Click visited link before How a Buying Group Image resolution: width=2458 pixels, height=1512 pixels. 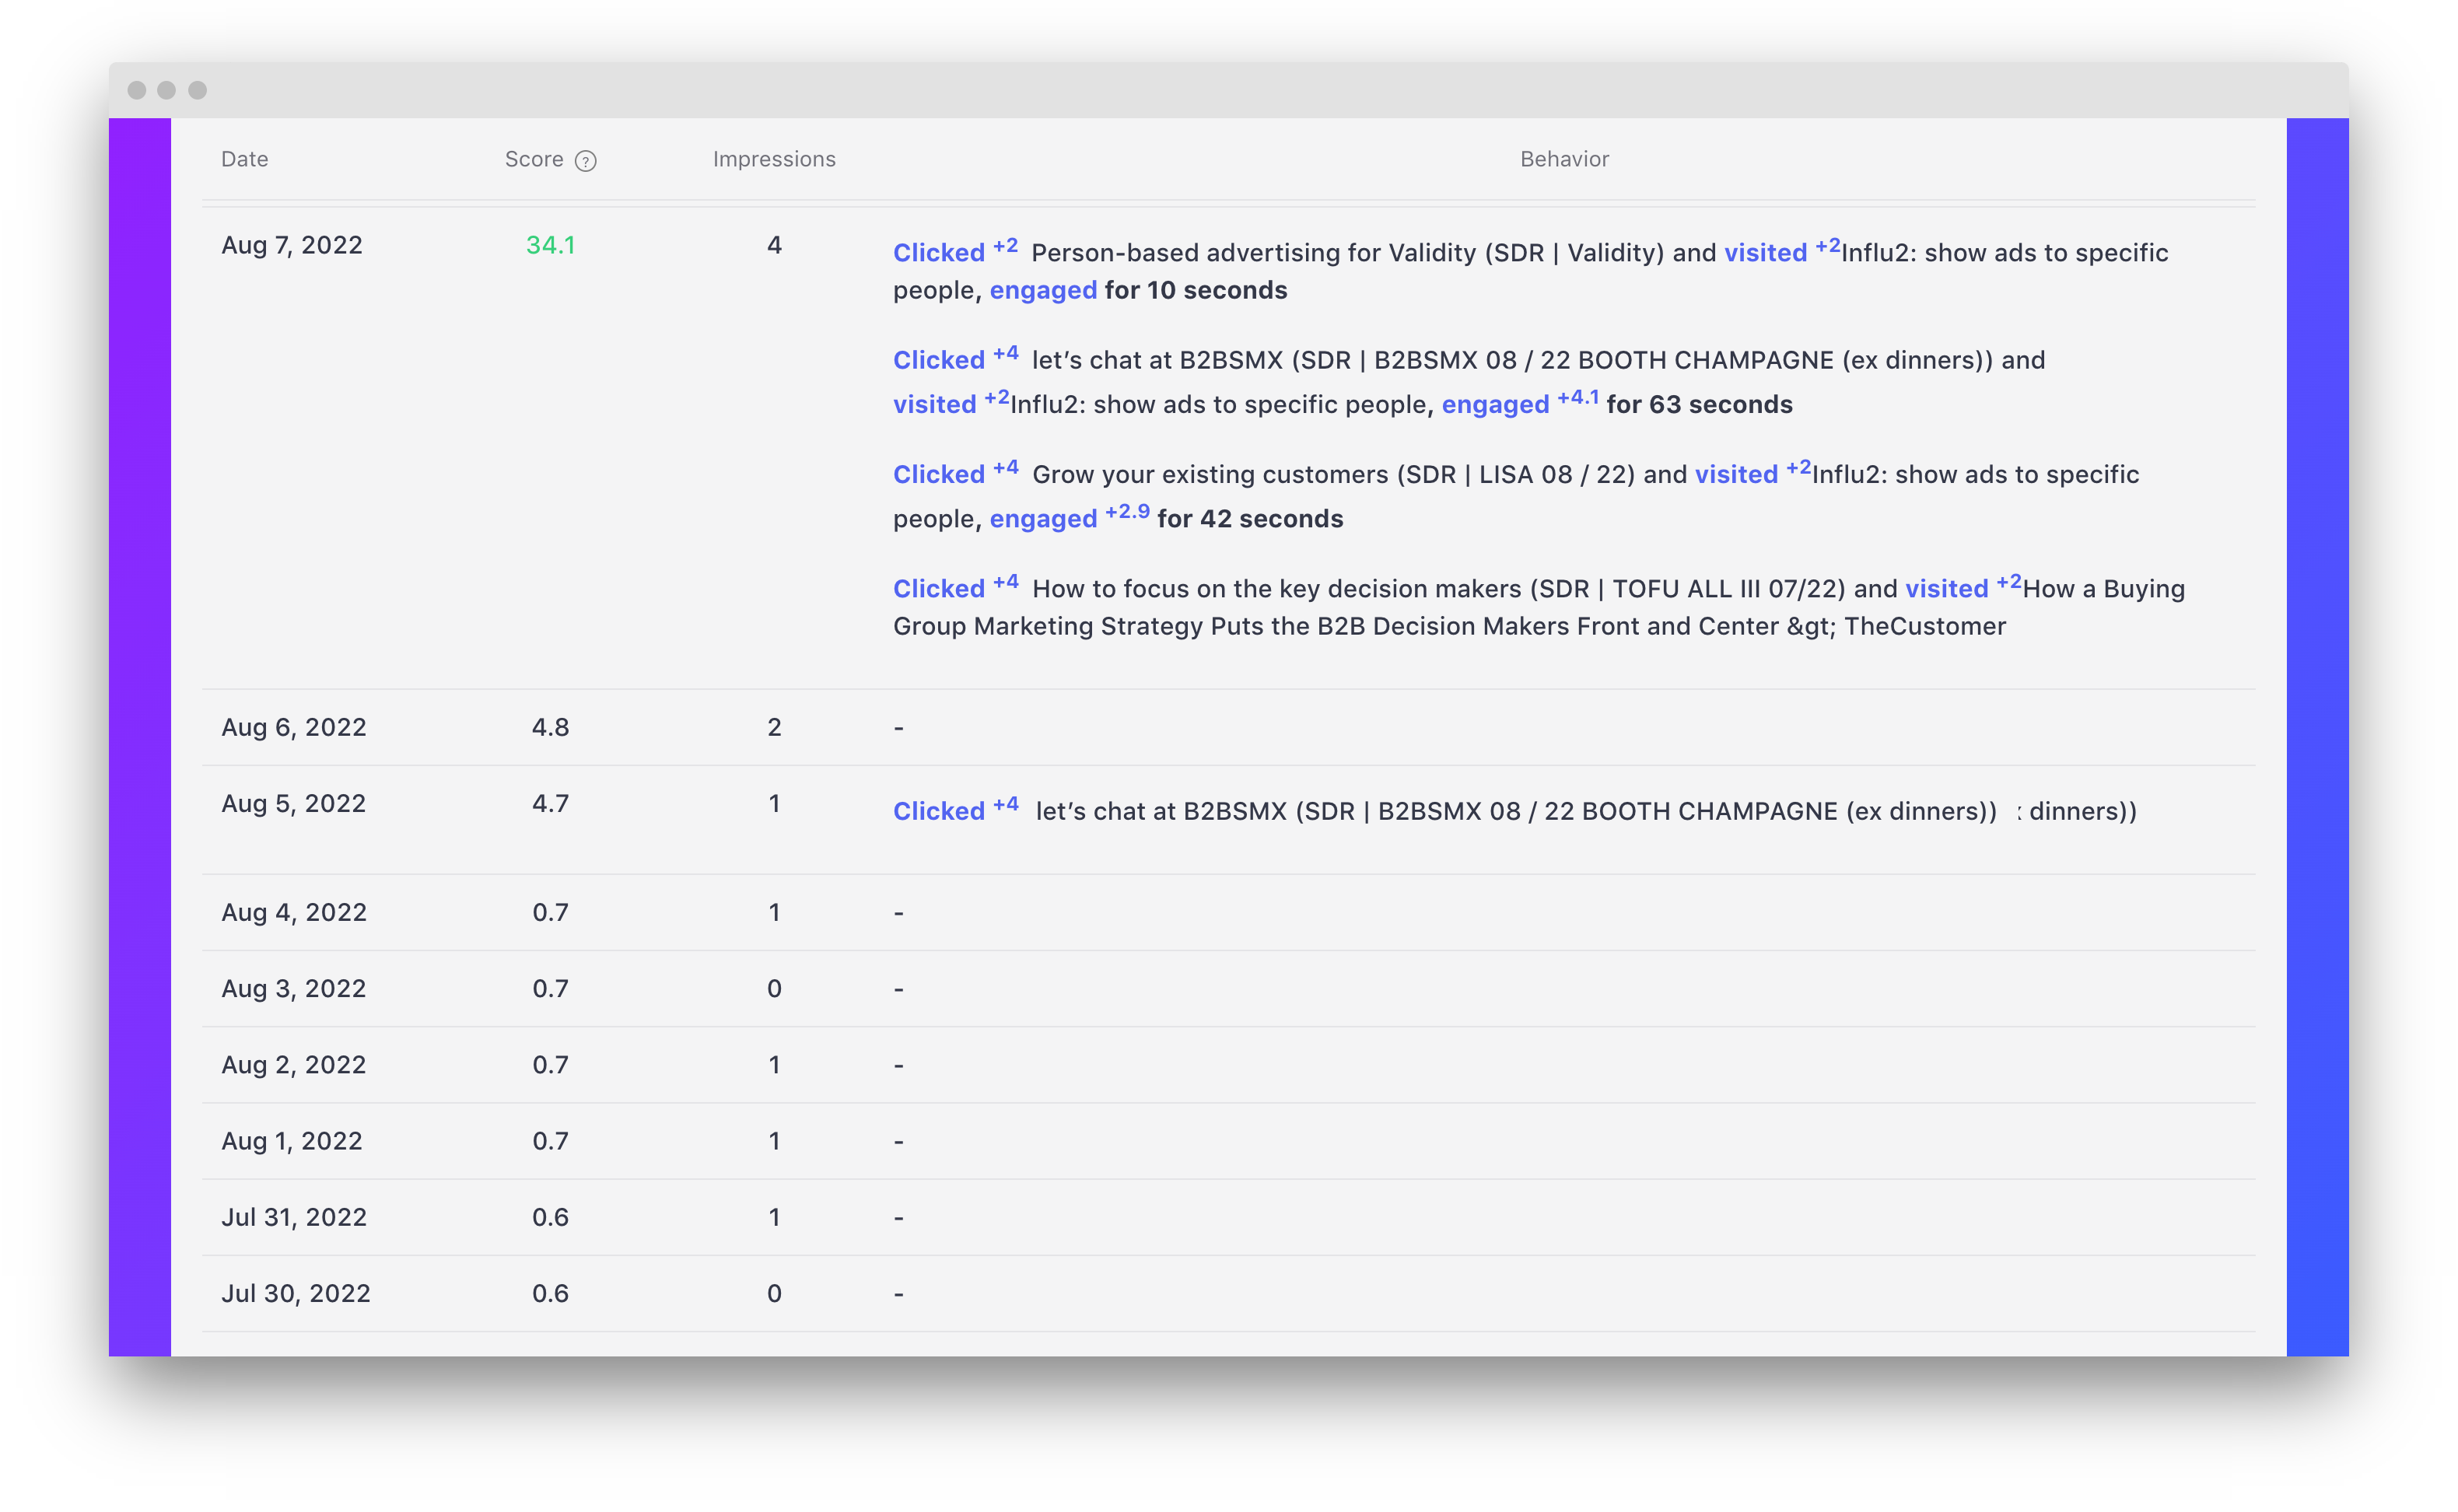point(1946,589)
